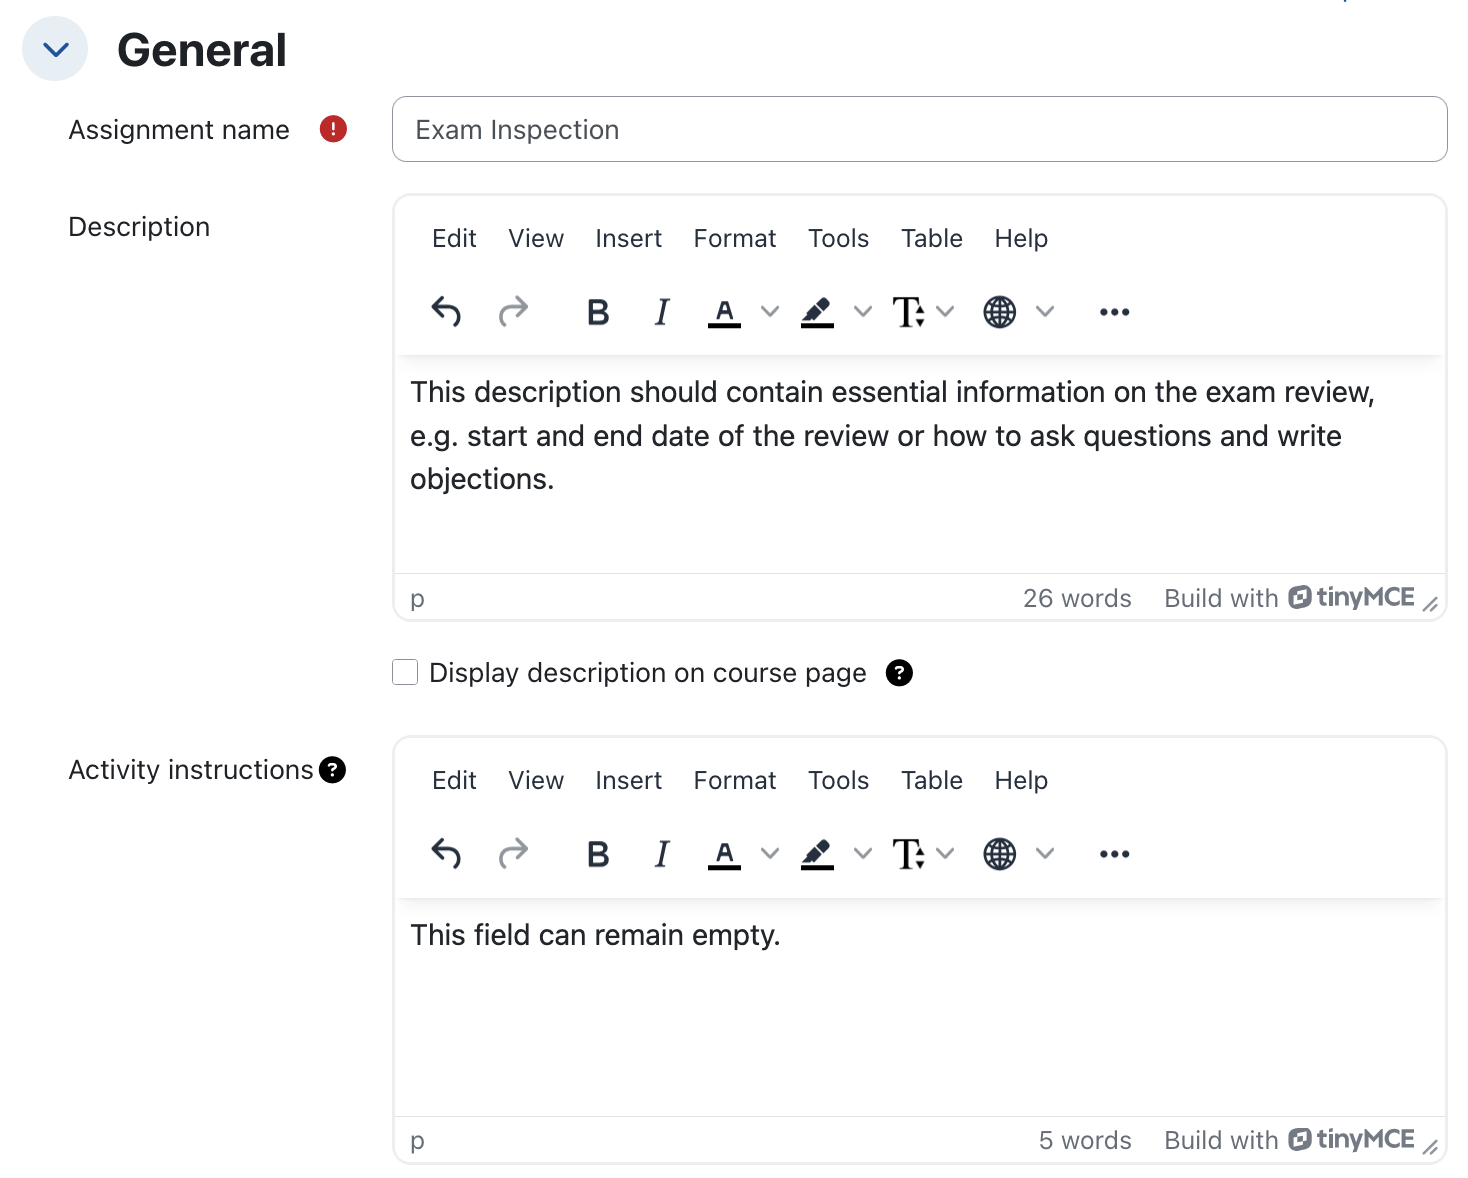Apply text color in Activity instructions editor
1468x1178 pixels.
(x=725, y=854)
